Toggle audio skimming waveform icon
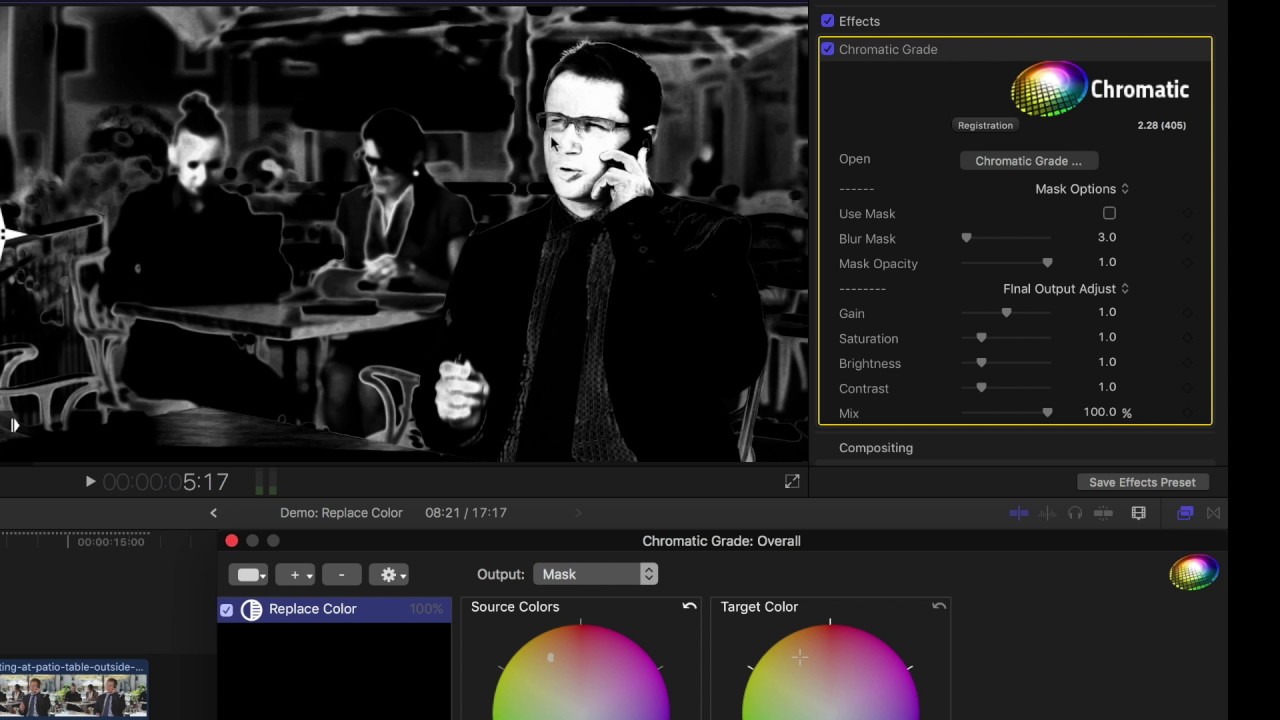Screen dimensions: 1280x720 pyautogui.click(x=1047, y=513)
